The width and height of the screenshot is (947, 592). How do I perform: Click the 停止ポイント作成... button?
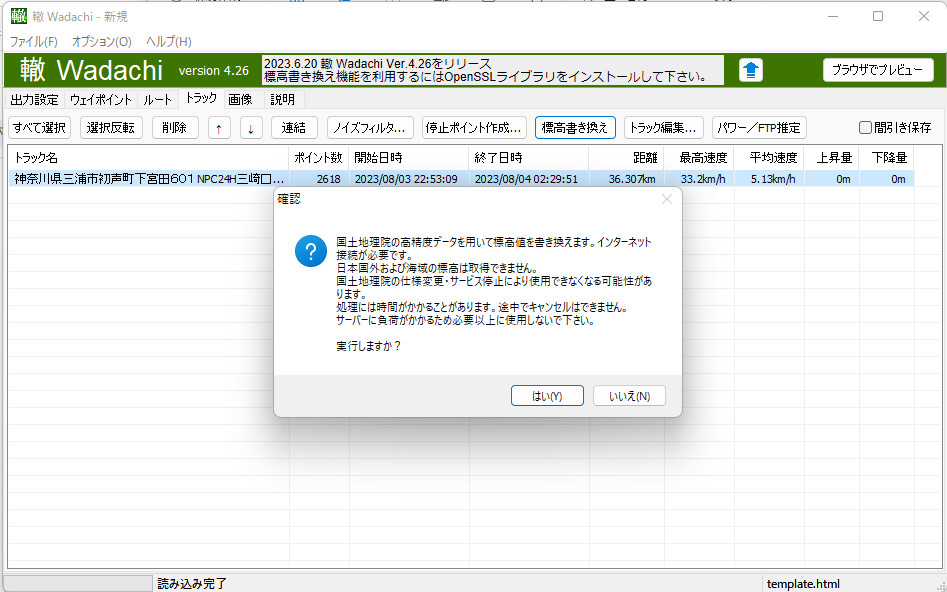pyautogui.click(x=474, y=127)
